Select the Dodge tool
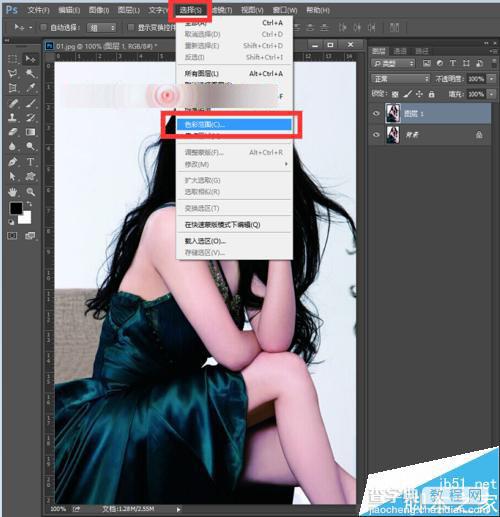Image resolution: width=500 pixels, height=517 pixels. (x=30, y=146)
